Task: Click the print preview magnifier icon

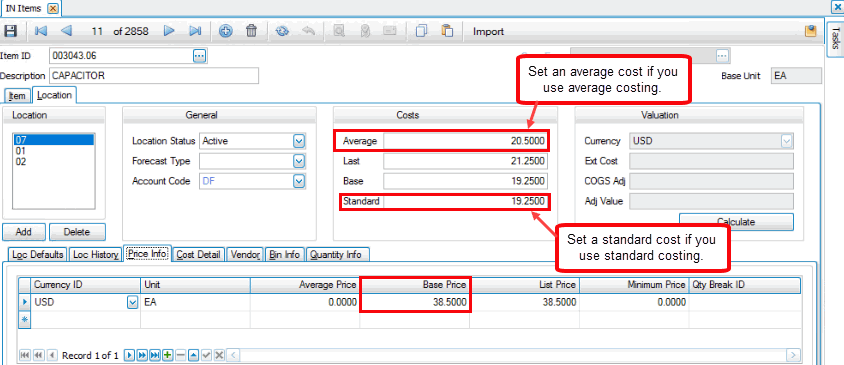Action: 339,31
